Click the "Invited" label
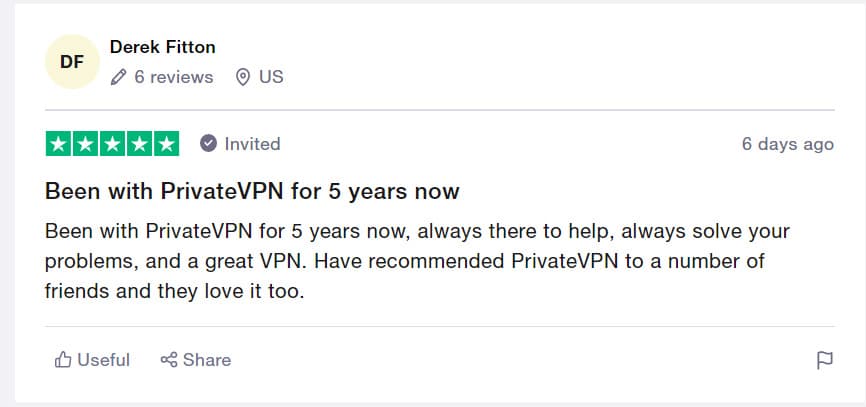Viewport: 866px width, 407px height. point(252,144)
